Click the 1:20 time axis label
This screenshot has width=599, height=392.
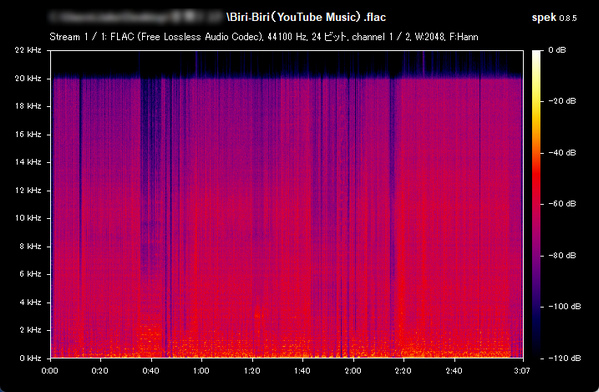click(252, 371)
